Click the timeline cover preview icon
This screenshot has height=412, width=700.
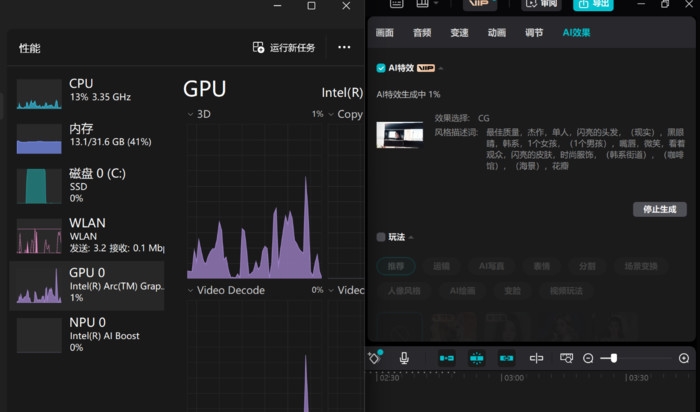(x=566, y=358)
